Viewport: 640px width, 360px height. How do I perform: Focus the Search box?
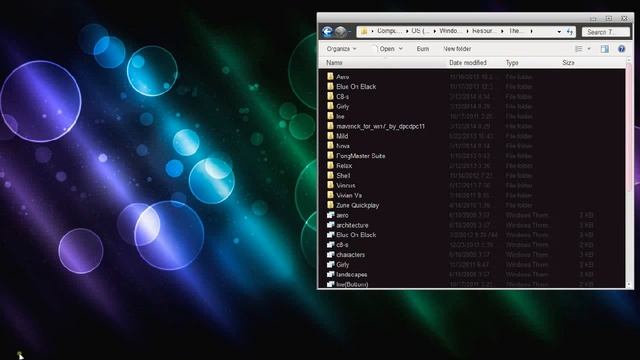pyautogui.click(x=606, y=31)
